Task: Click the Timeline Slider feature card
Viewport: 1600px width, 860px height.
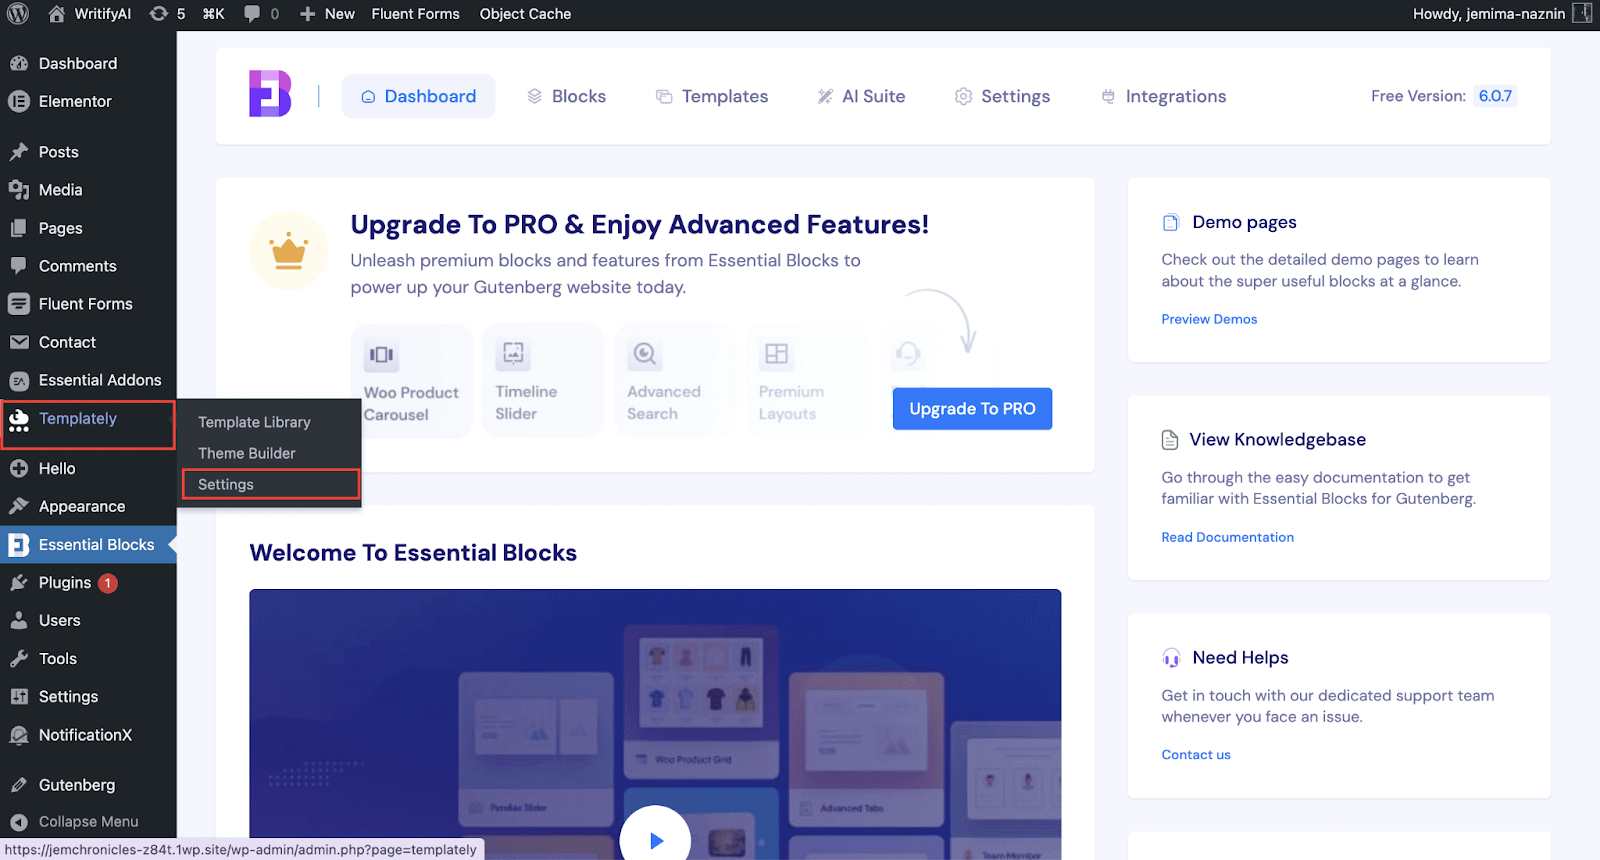Action: 543,381
